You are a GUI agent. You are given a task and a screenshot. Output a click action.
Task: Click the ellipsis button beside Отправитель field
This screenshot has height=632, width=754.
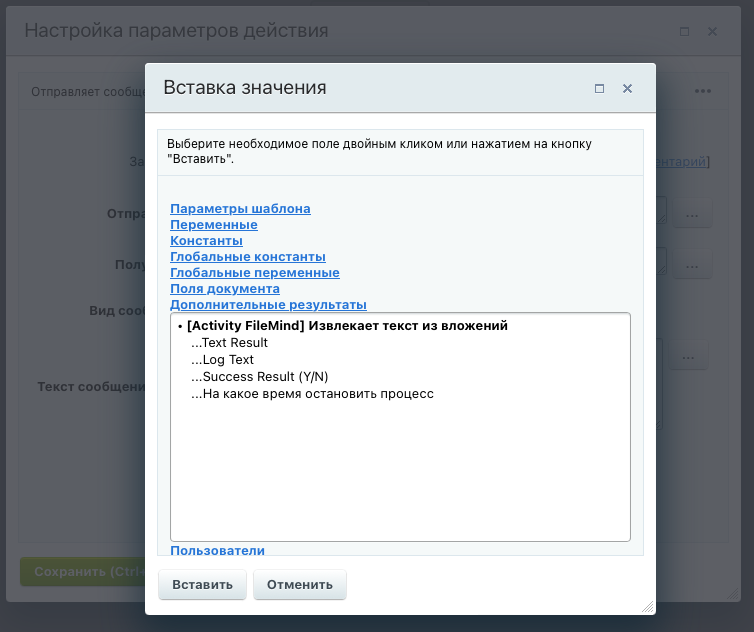pyautogui.click(x=692, y=213)
